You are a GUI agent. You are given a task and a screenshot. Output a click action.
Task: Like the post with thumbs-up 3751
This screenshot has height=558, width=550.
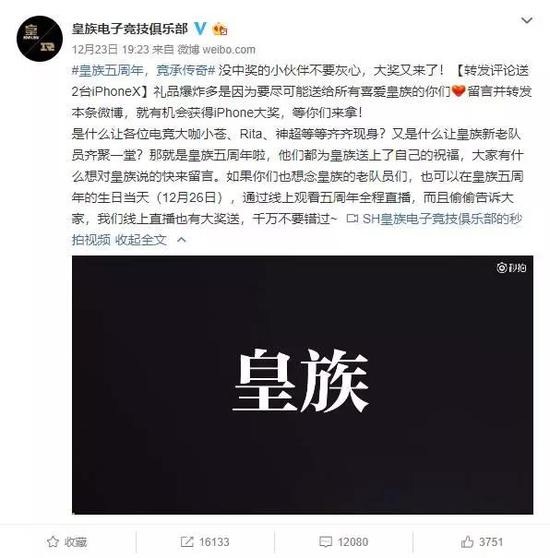pyautogui.click(x=482, y=542)
